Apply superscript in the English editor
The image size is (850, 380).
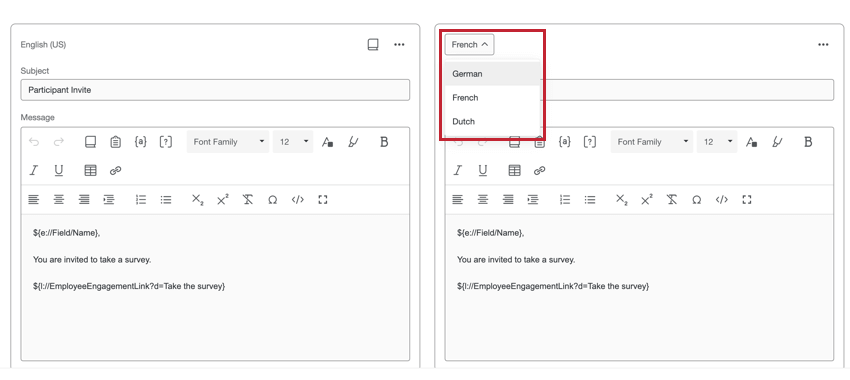pyautogui.click(x=223, y=200)
